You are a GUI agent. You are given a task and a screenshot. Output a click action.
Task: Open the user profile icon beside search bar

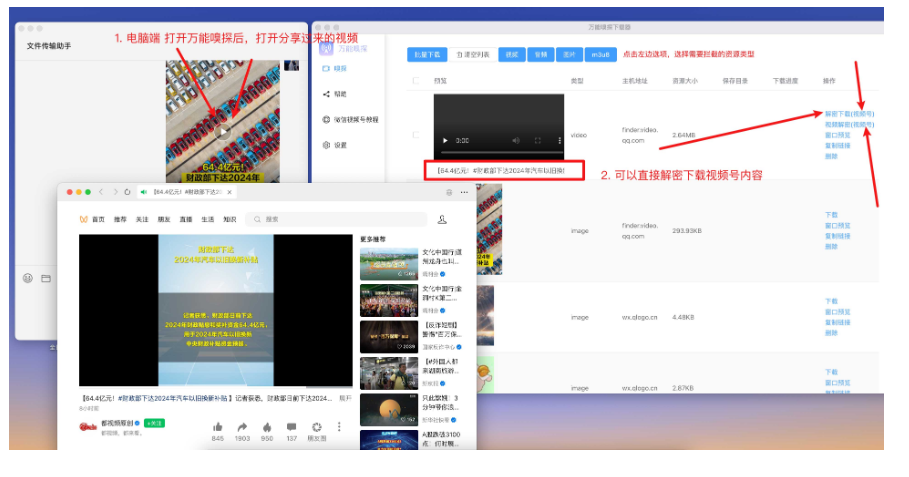442,219
